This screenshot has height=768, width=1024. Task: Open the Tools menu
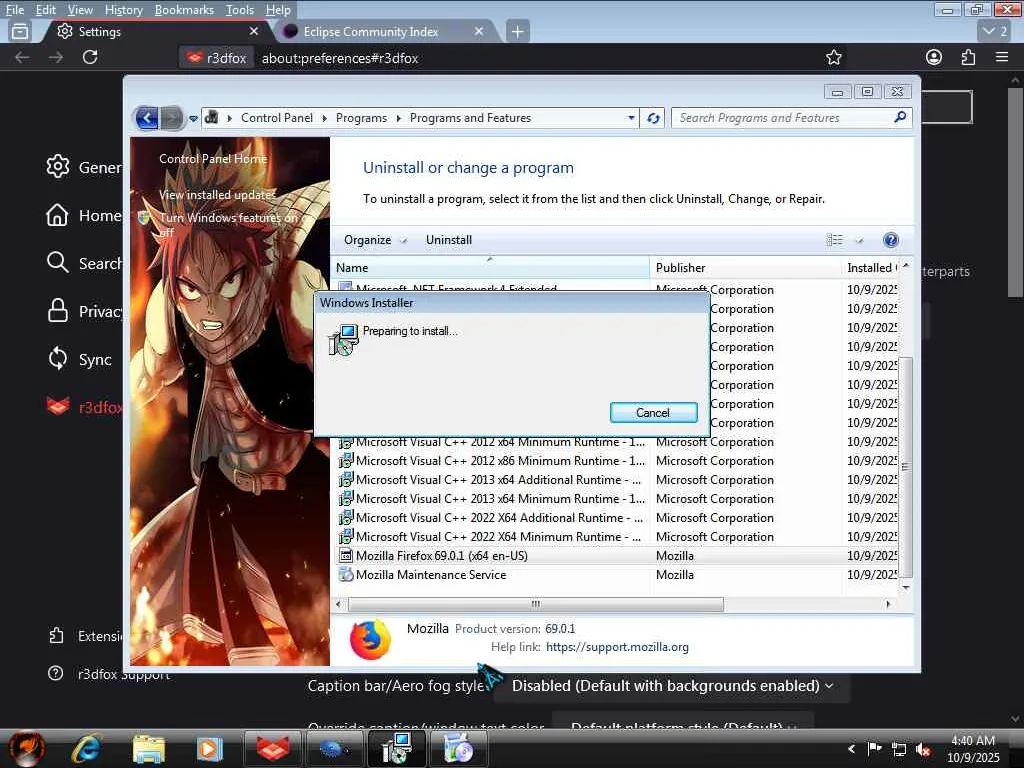[240, 10]
